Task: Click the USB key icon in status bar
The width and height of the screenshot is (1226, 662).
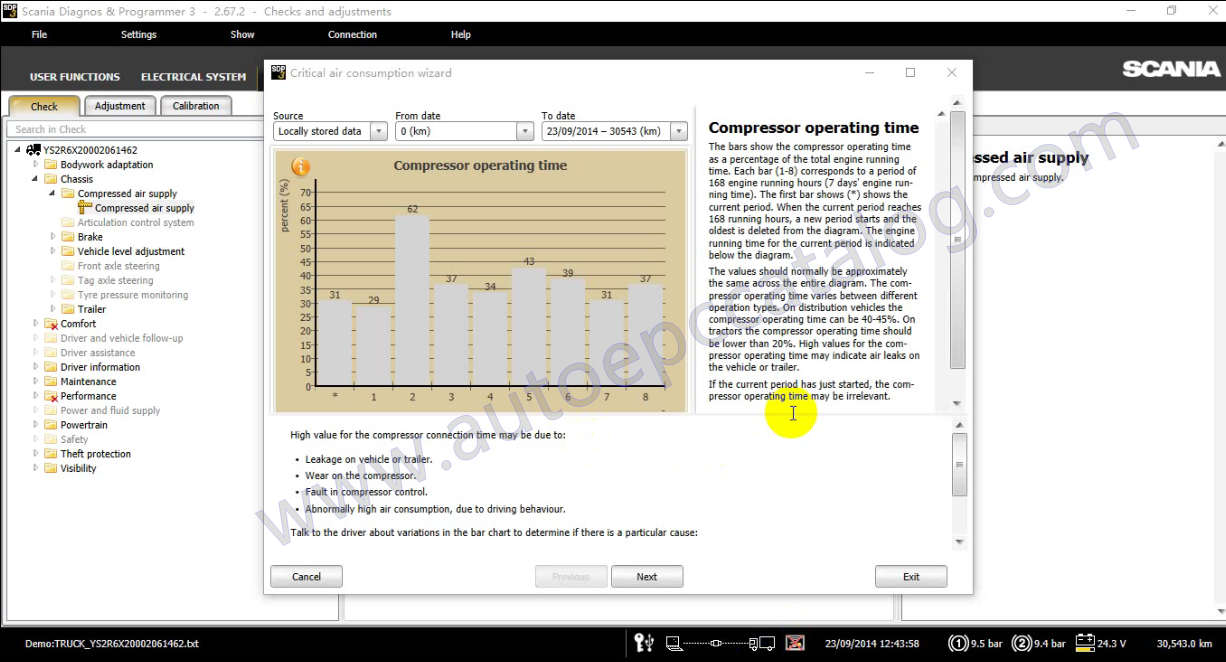Action: [644, 642]
